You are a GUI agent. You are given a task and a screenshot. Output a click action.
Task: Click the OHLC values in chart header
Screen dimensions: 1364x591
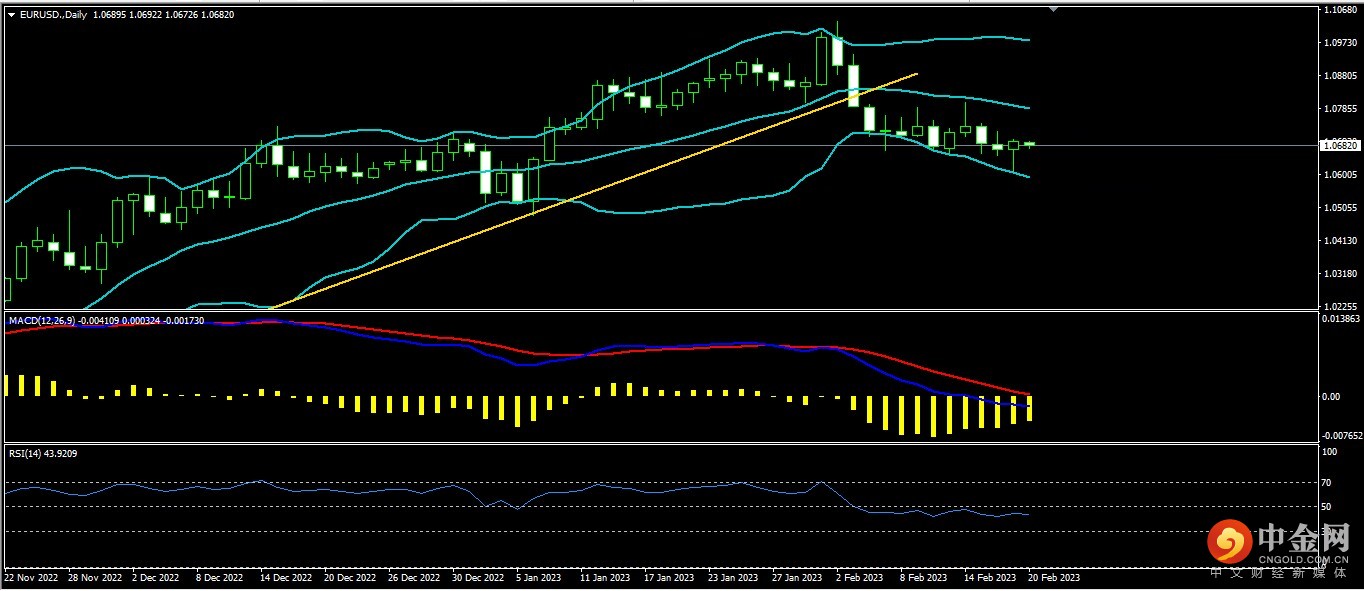point(164,15)
